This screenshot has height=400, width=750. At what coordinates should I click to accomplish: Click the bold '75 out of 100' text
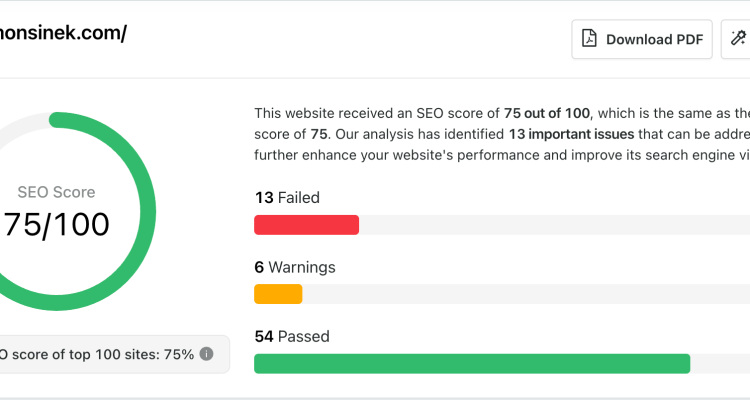click(x=546, y=113)
